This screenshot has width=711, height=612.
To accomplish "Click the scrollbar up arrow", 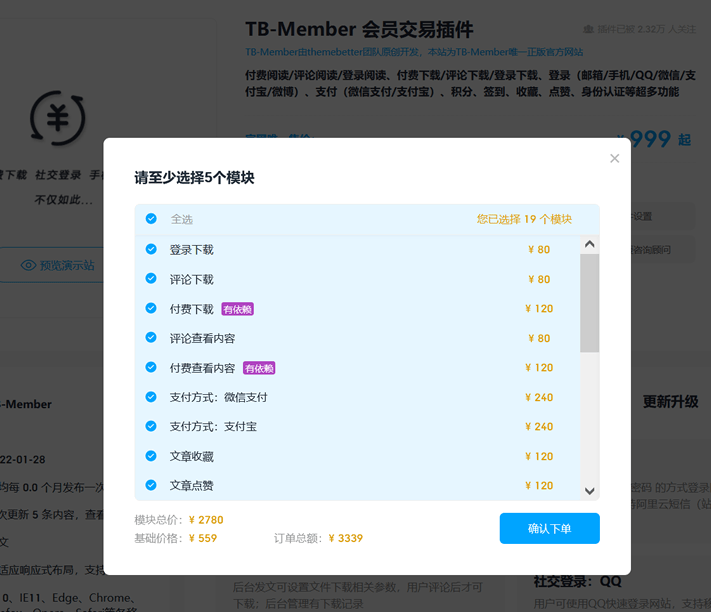I will (589, 244).
